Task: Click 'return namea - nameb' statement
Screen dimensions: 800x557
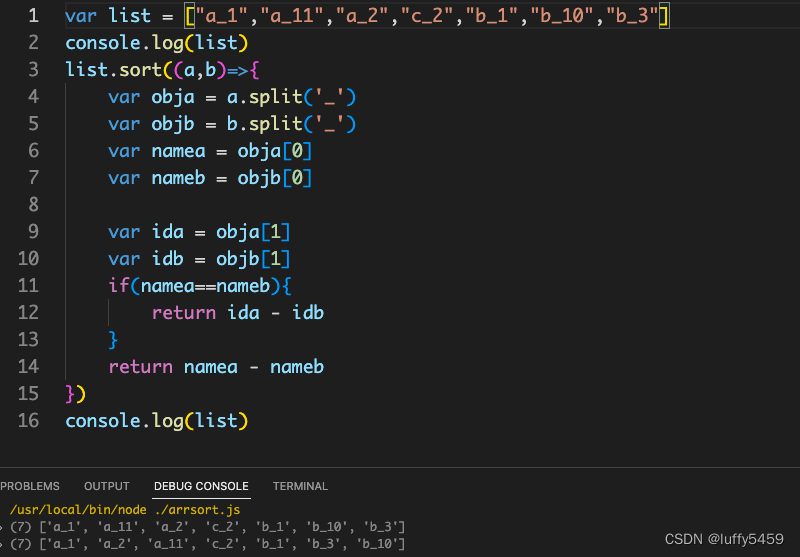Action: pos(216,367)
